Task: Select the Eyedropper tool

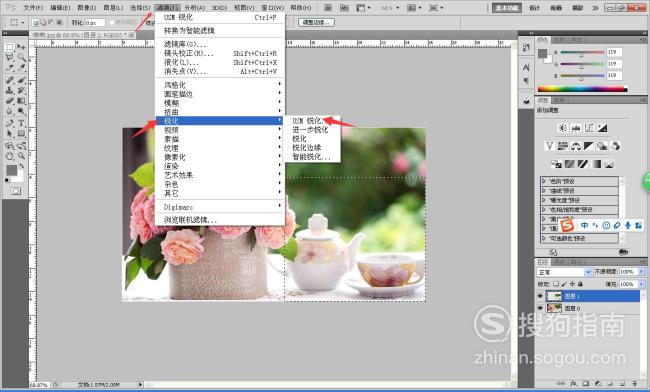Action: pyautogui.click(x=21, y=68)
